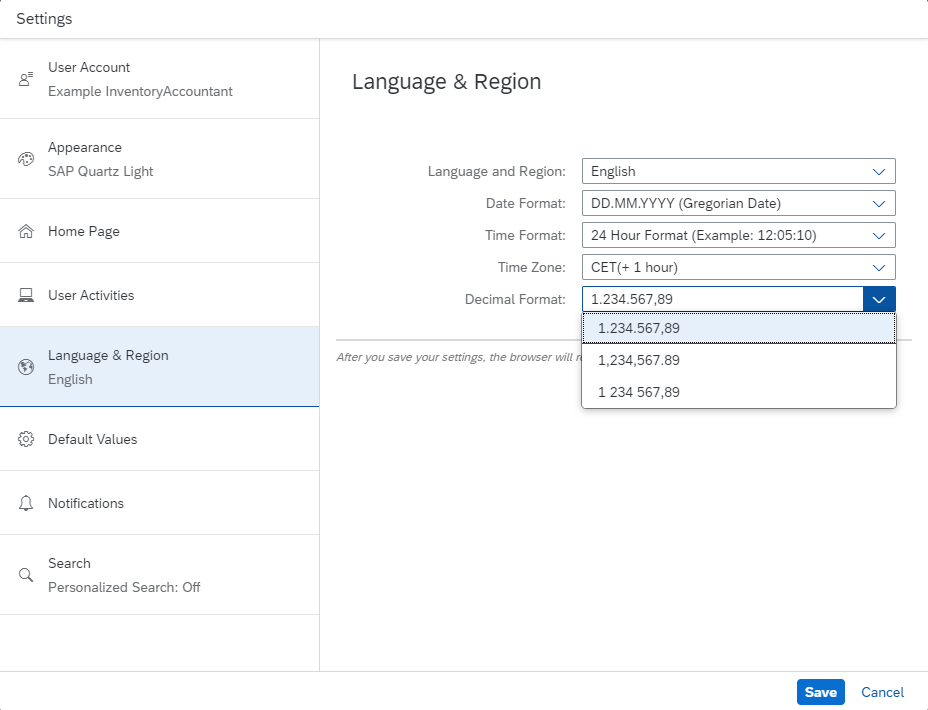The width and height of the screenshot is (928, 710).
Task: Open the Search settings entry
Action: tap(160, 575)
